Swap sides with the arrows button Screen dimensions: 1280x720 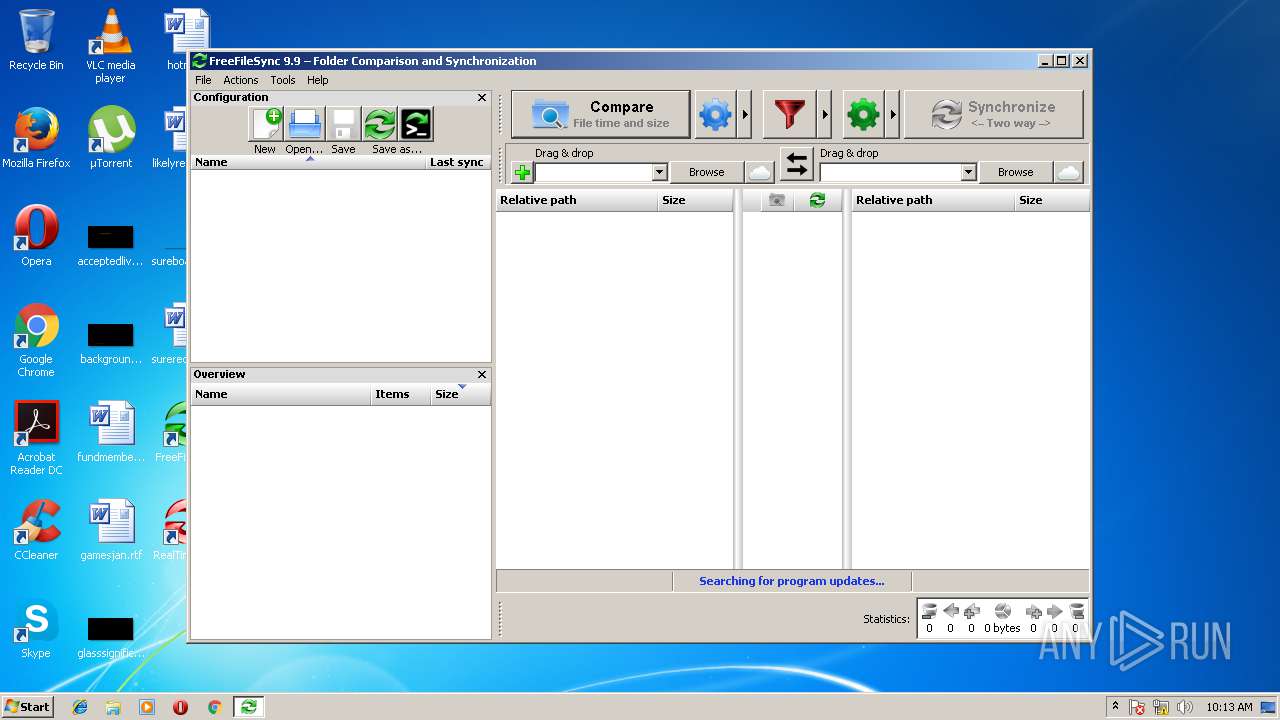pyautogui.click(x=797, y=164)
